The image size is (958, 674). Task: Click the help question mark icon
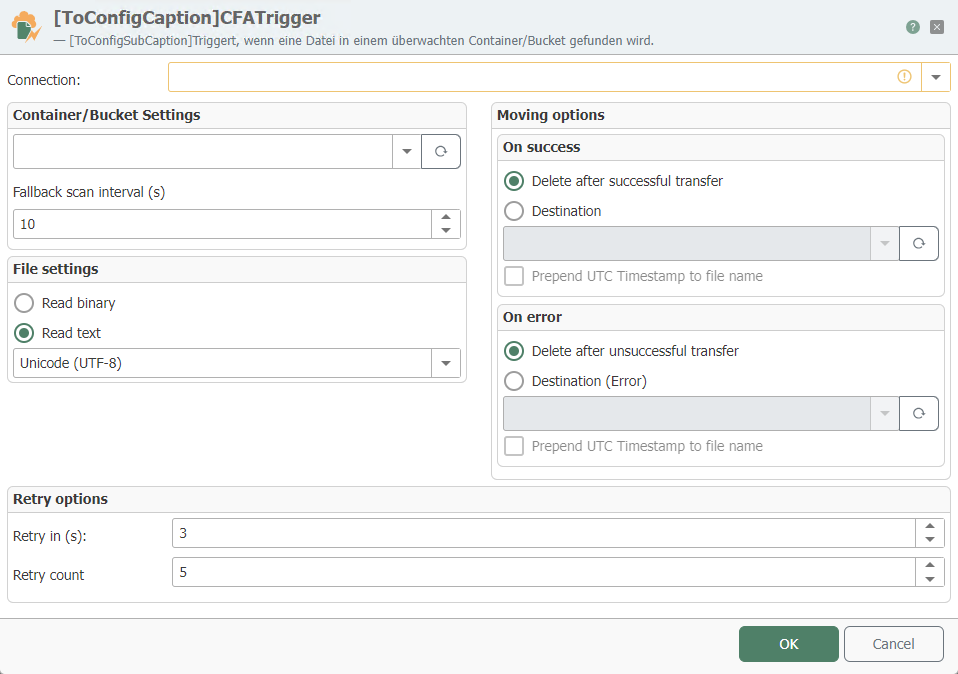tap(913, 27)
